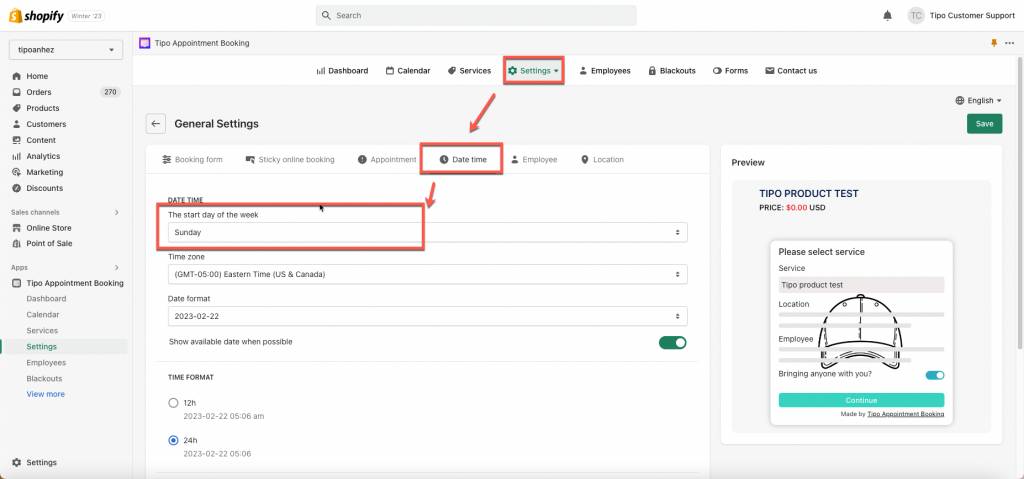Switch to the Employee tab
Screen dimensions: 1024x479
click(534, 159)
